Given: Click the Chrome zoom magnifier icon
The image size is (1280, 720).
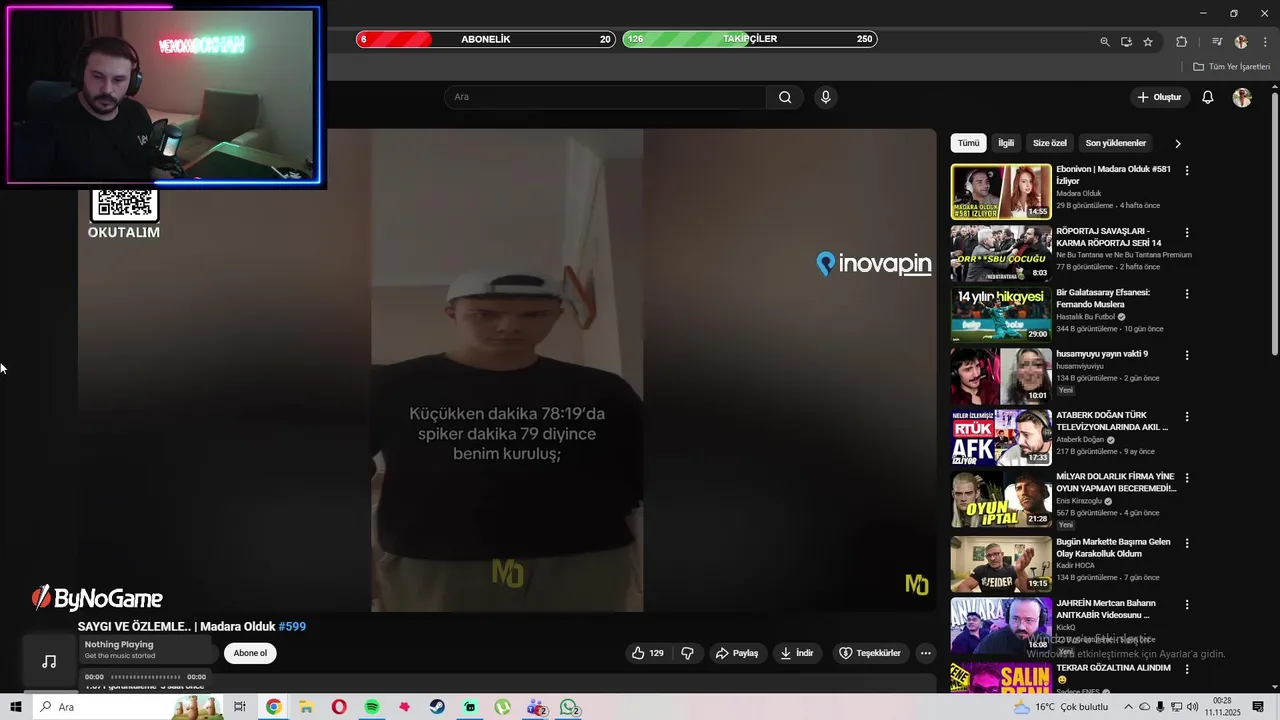Looking at the screenshot, I should 1105,42.
